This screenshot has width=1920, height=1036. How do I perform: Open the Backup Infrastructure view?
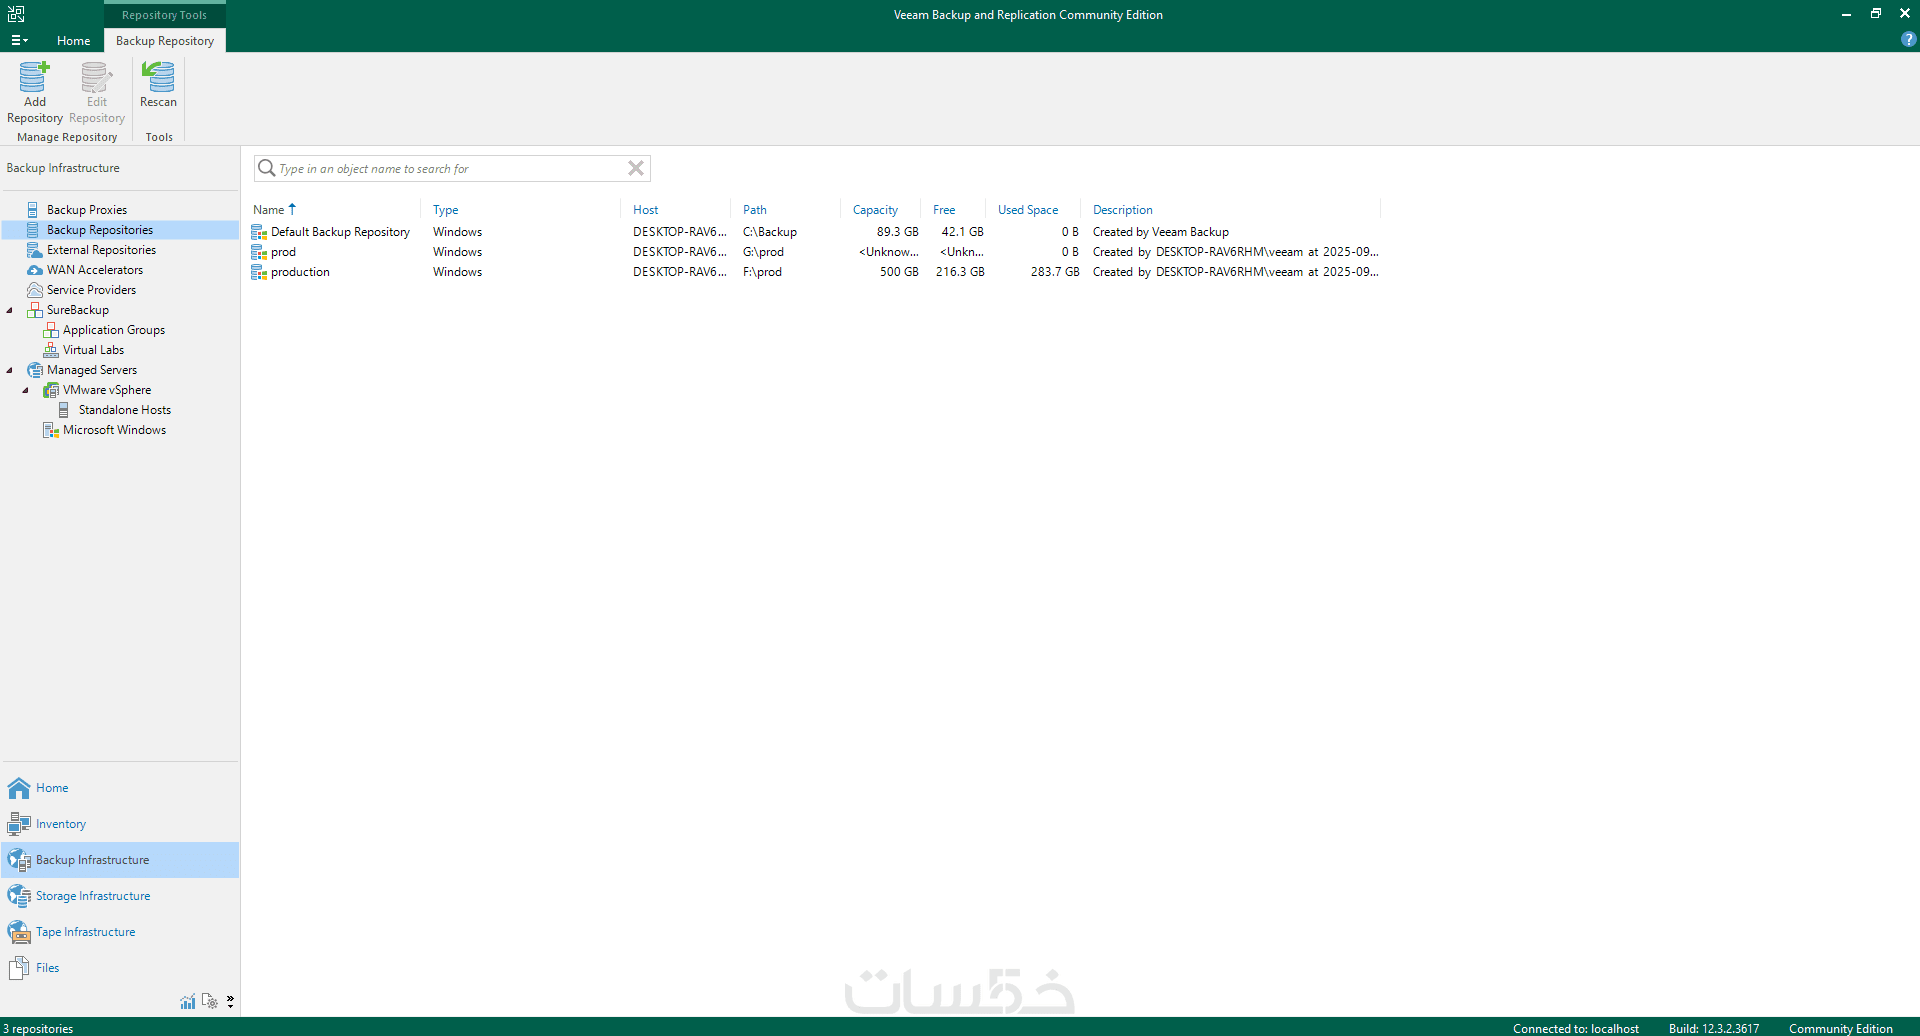coord(120,860)
